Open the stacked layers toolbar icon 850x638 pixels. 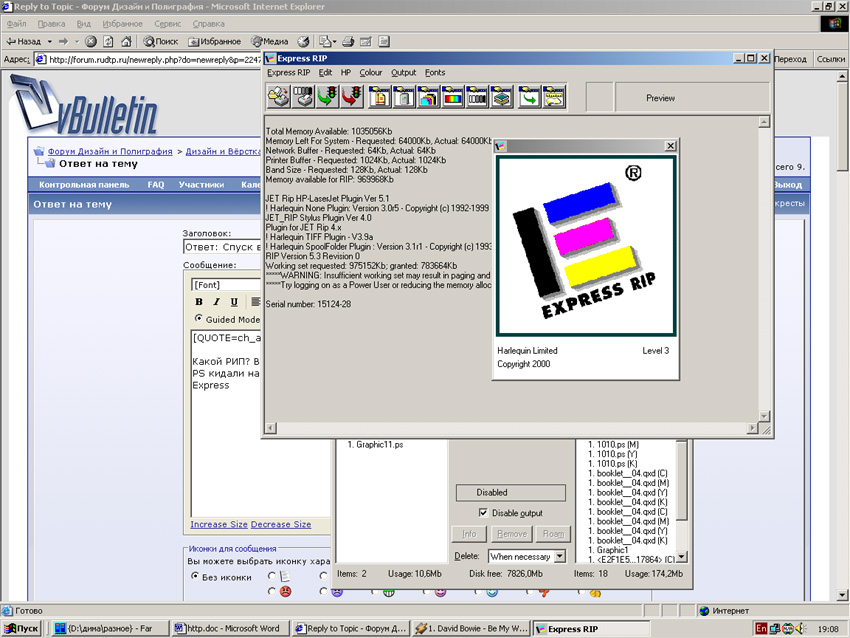(501, 96)
